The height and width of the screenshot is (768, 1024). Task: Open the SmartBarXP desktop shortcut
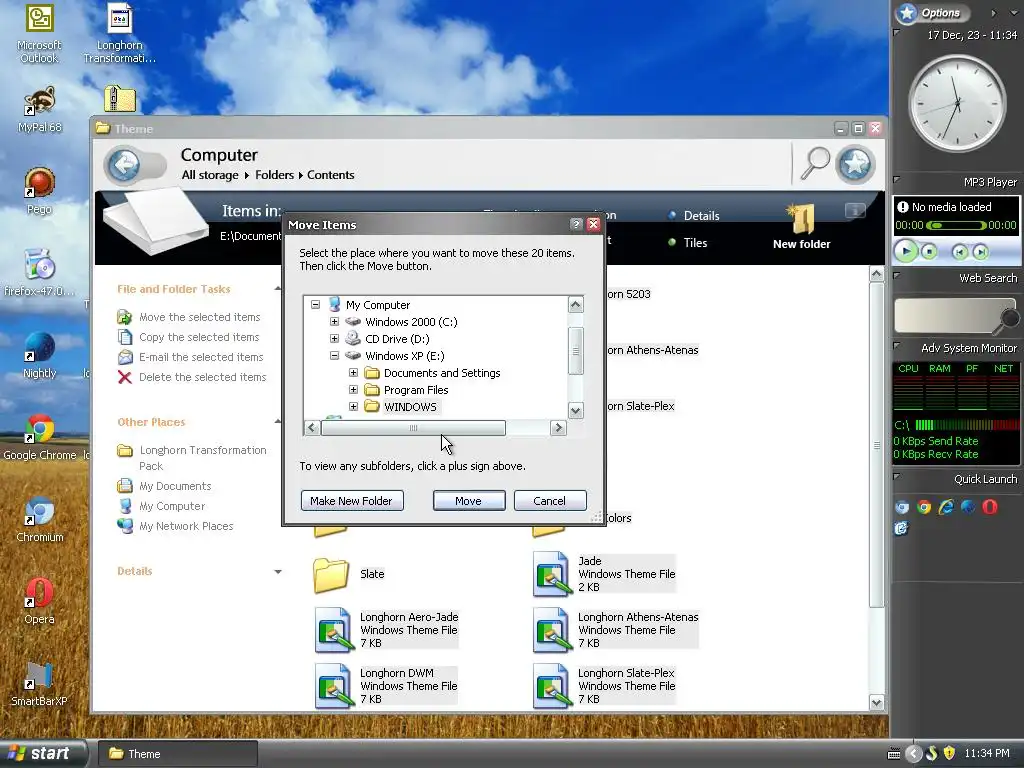[x=39, y=683]
